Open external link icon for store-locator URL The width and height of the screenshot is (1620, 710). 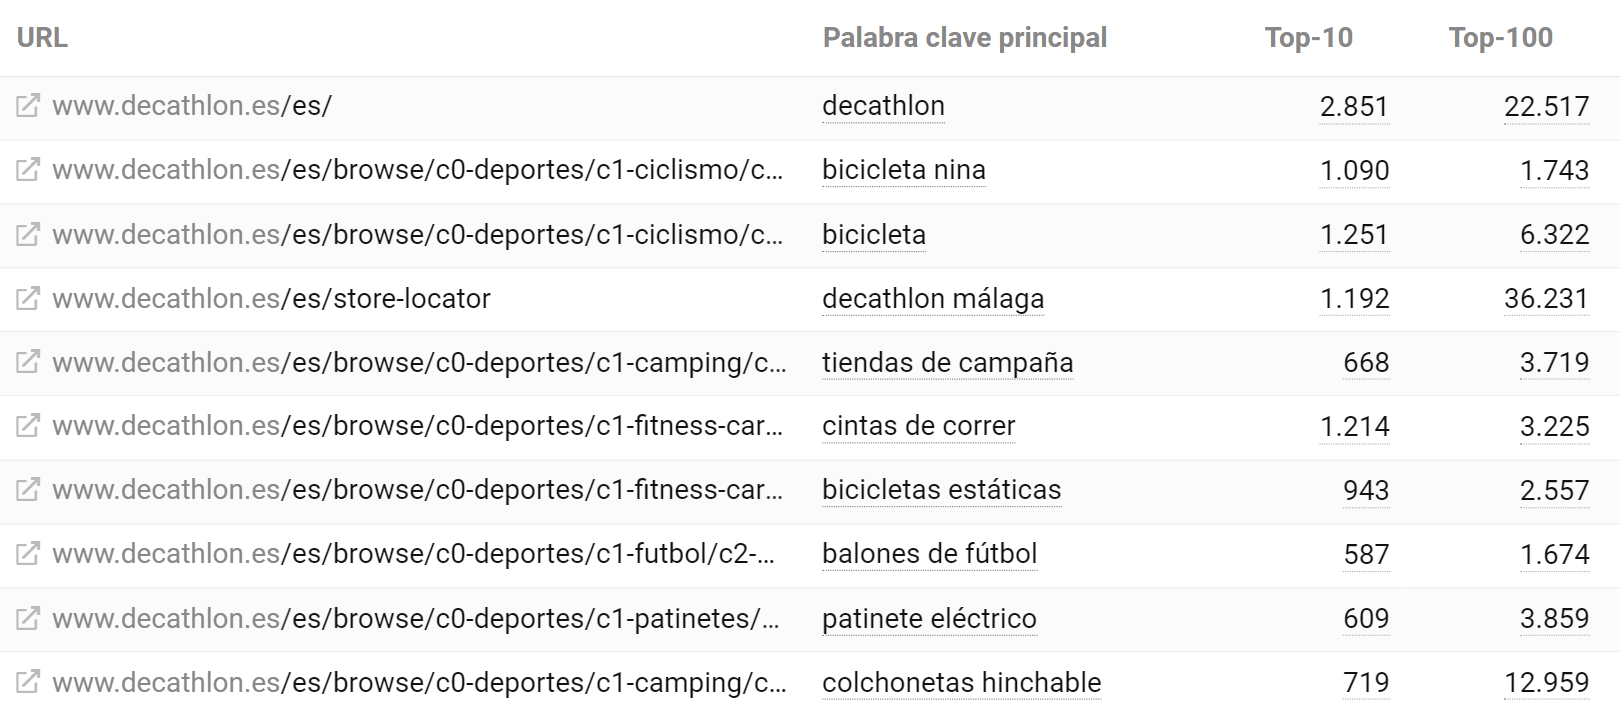coord(28,298)
